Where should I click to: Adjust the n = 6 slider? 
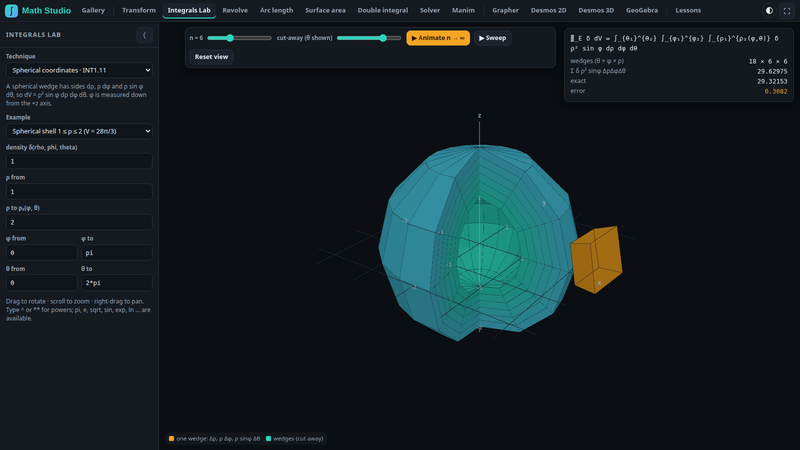(239, 38)
